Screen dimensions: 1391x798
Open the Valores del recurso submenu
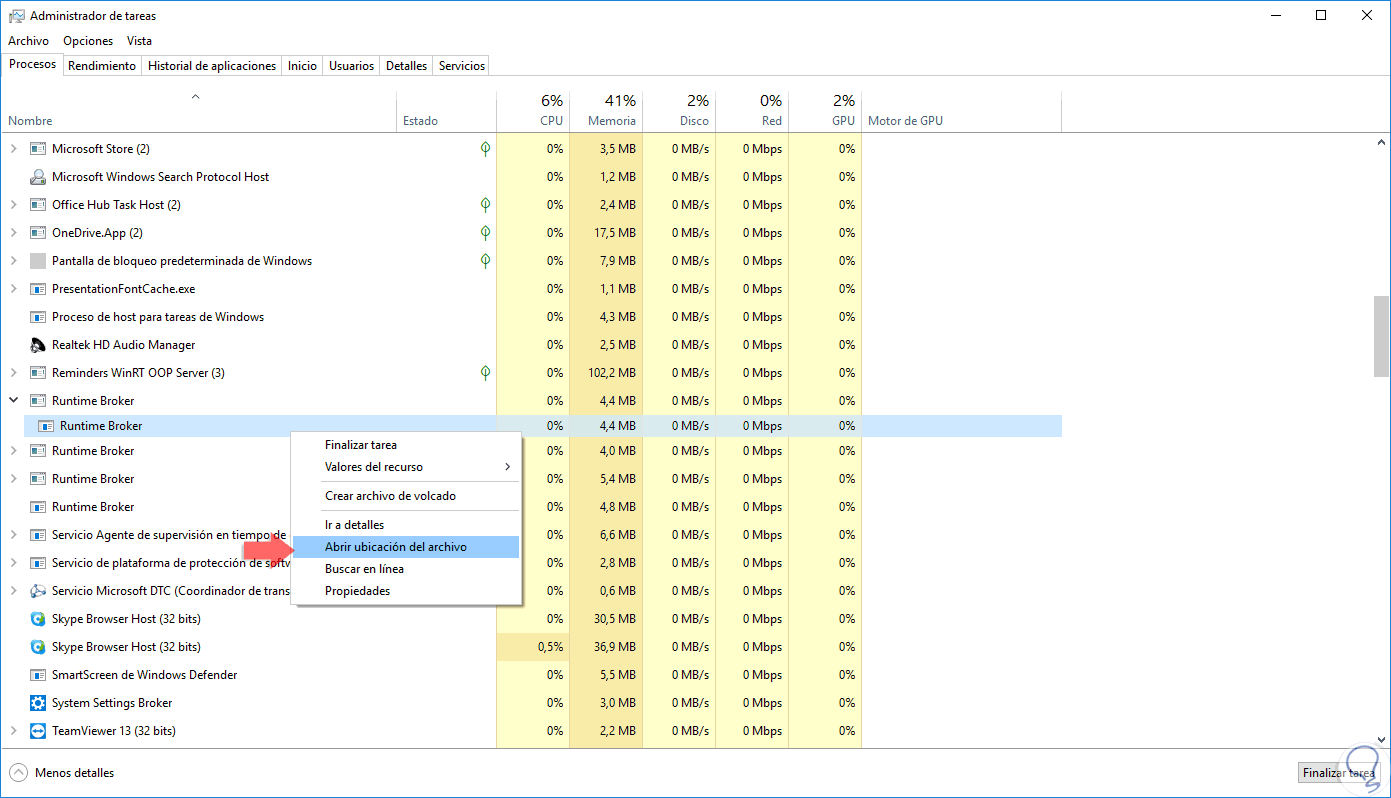pyautogui.click(x=406, y=467)
